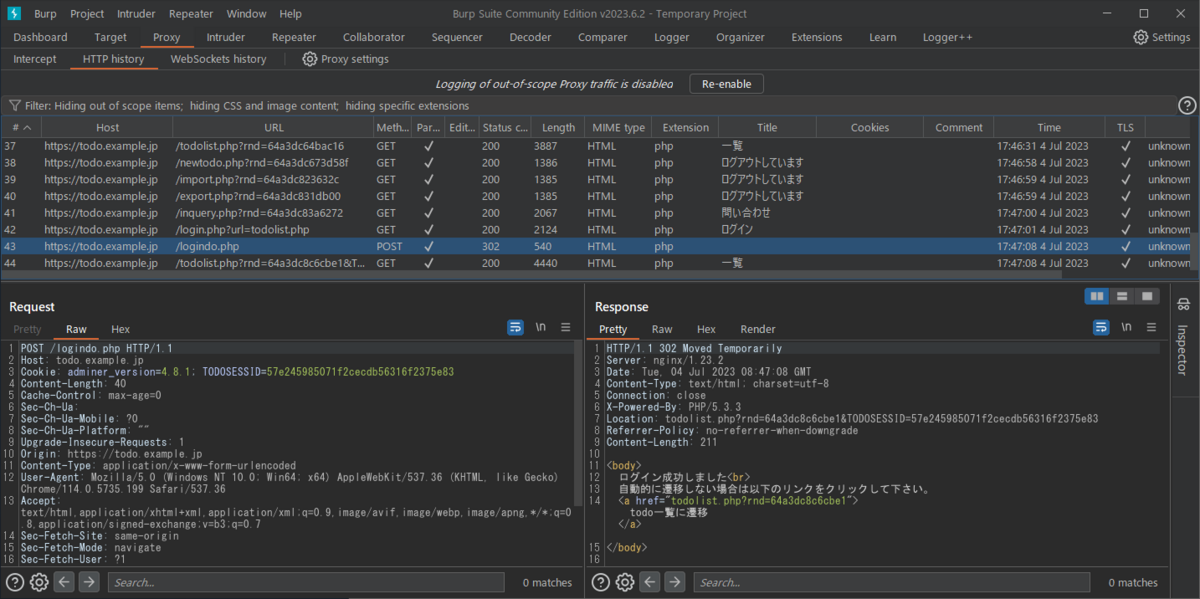
Task: Select row 42 /login.php?url=todolist.php
Action: (594, 229)
